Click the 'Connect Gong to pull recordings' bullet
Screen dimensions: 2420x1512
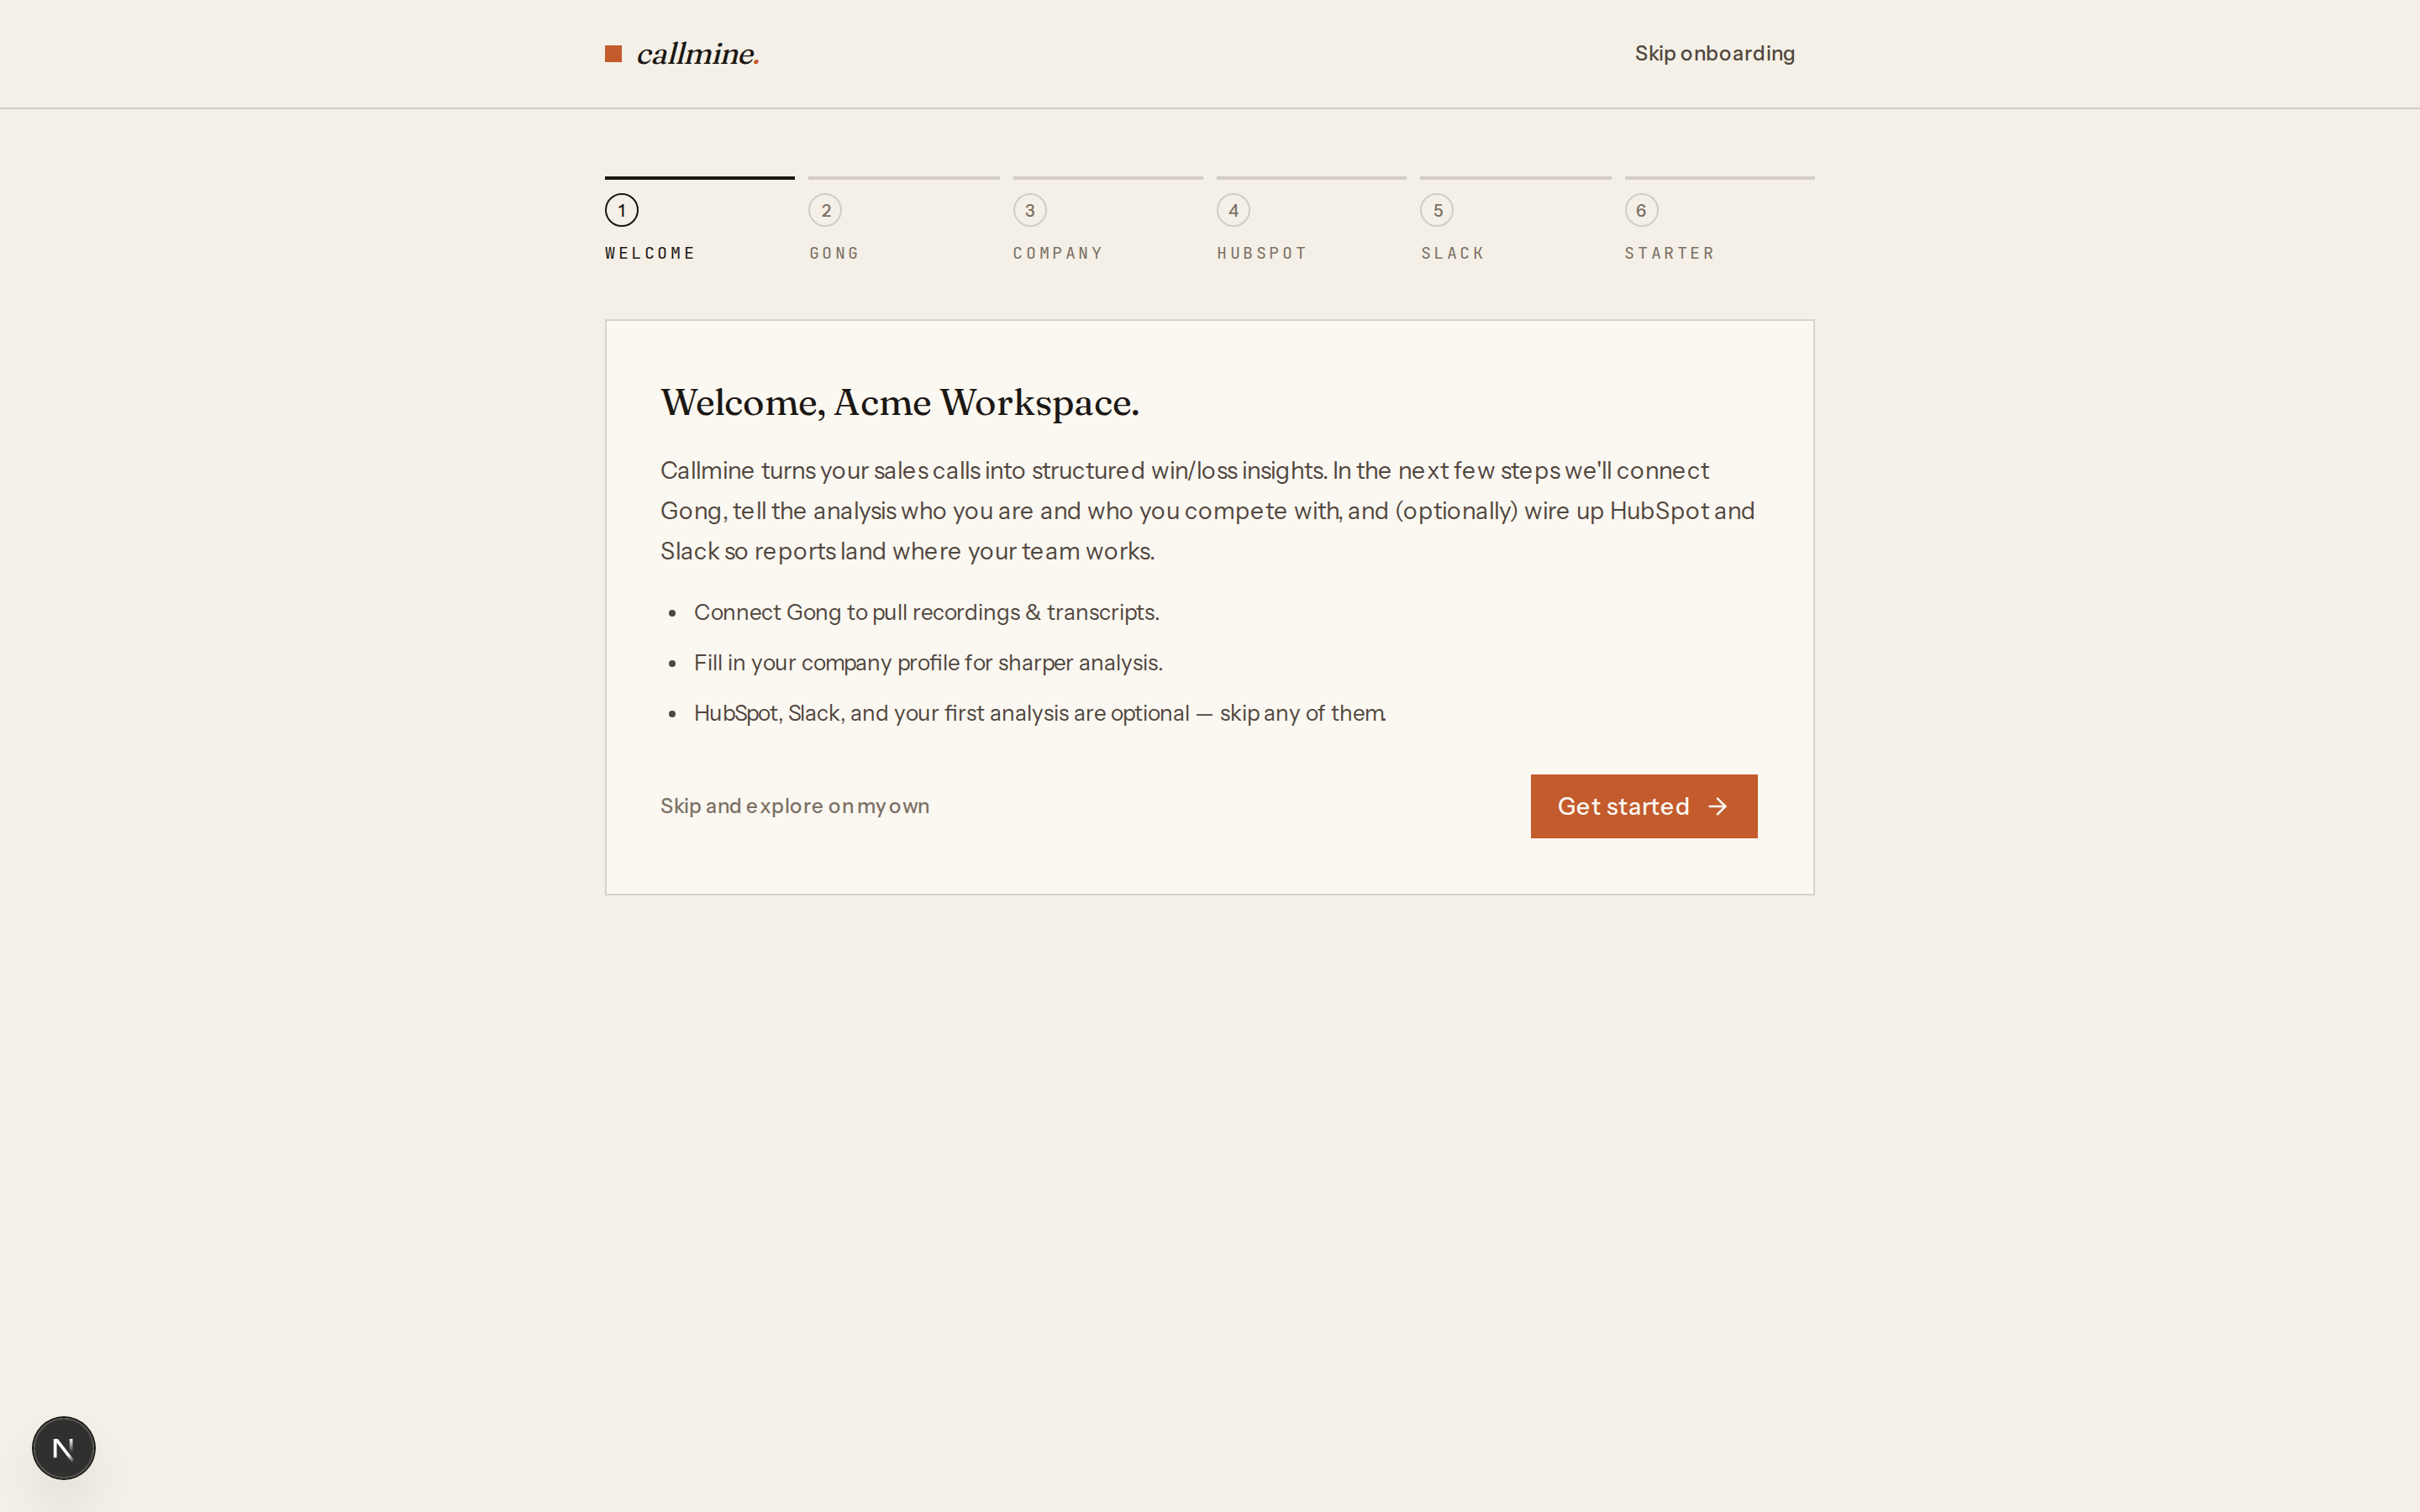(x=926, y=612)
